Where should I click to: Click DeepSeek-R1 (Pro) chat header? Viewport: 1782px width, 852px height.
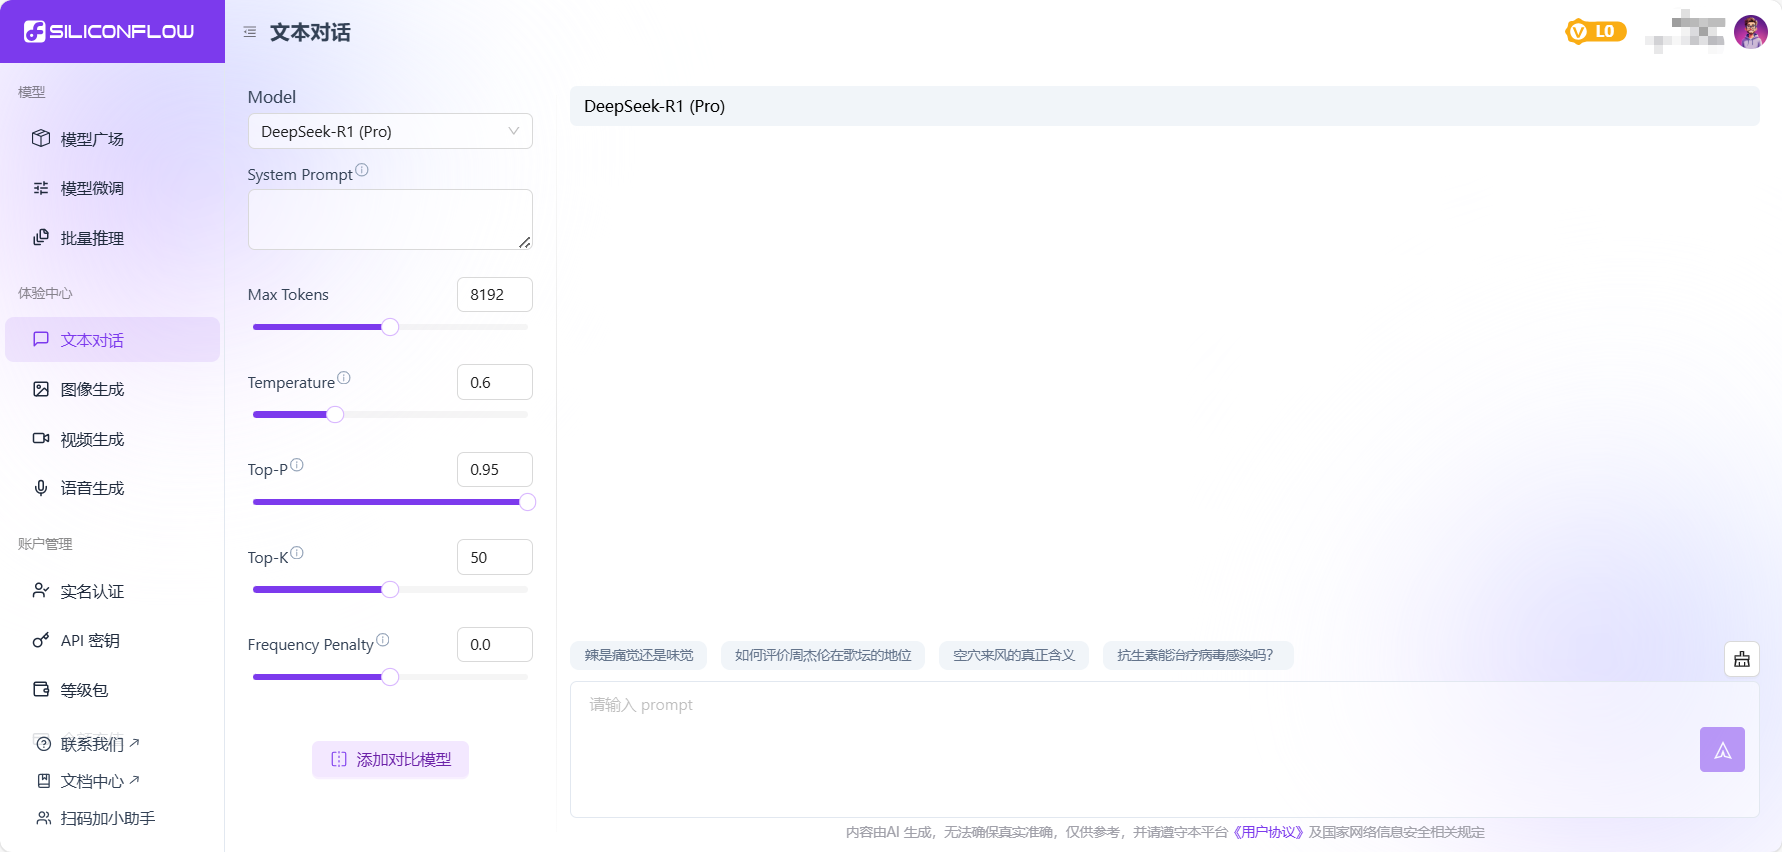click(1165, 106)
